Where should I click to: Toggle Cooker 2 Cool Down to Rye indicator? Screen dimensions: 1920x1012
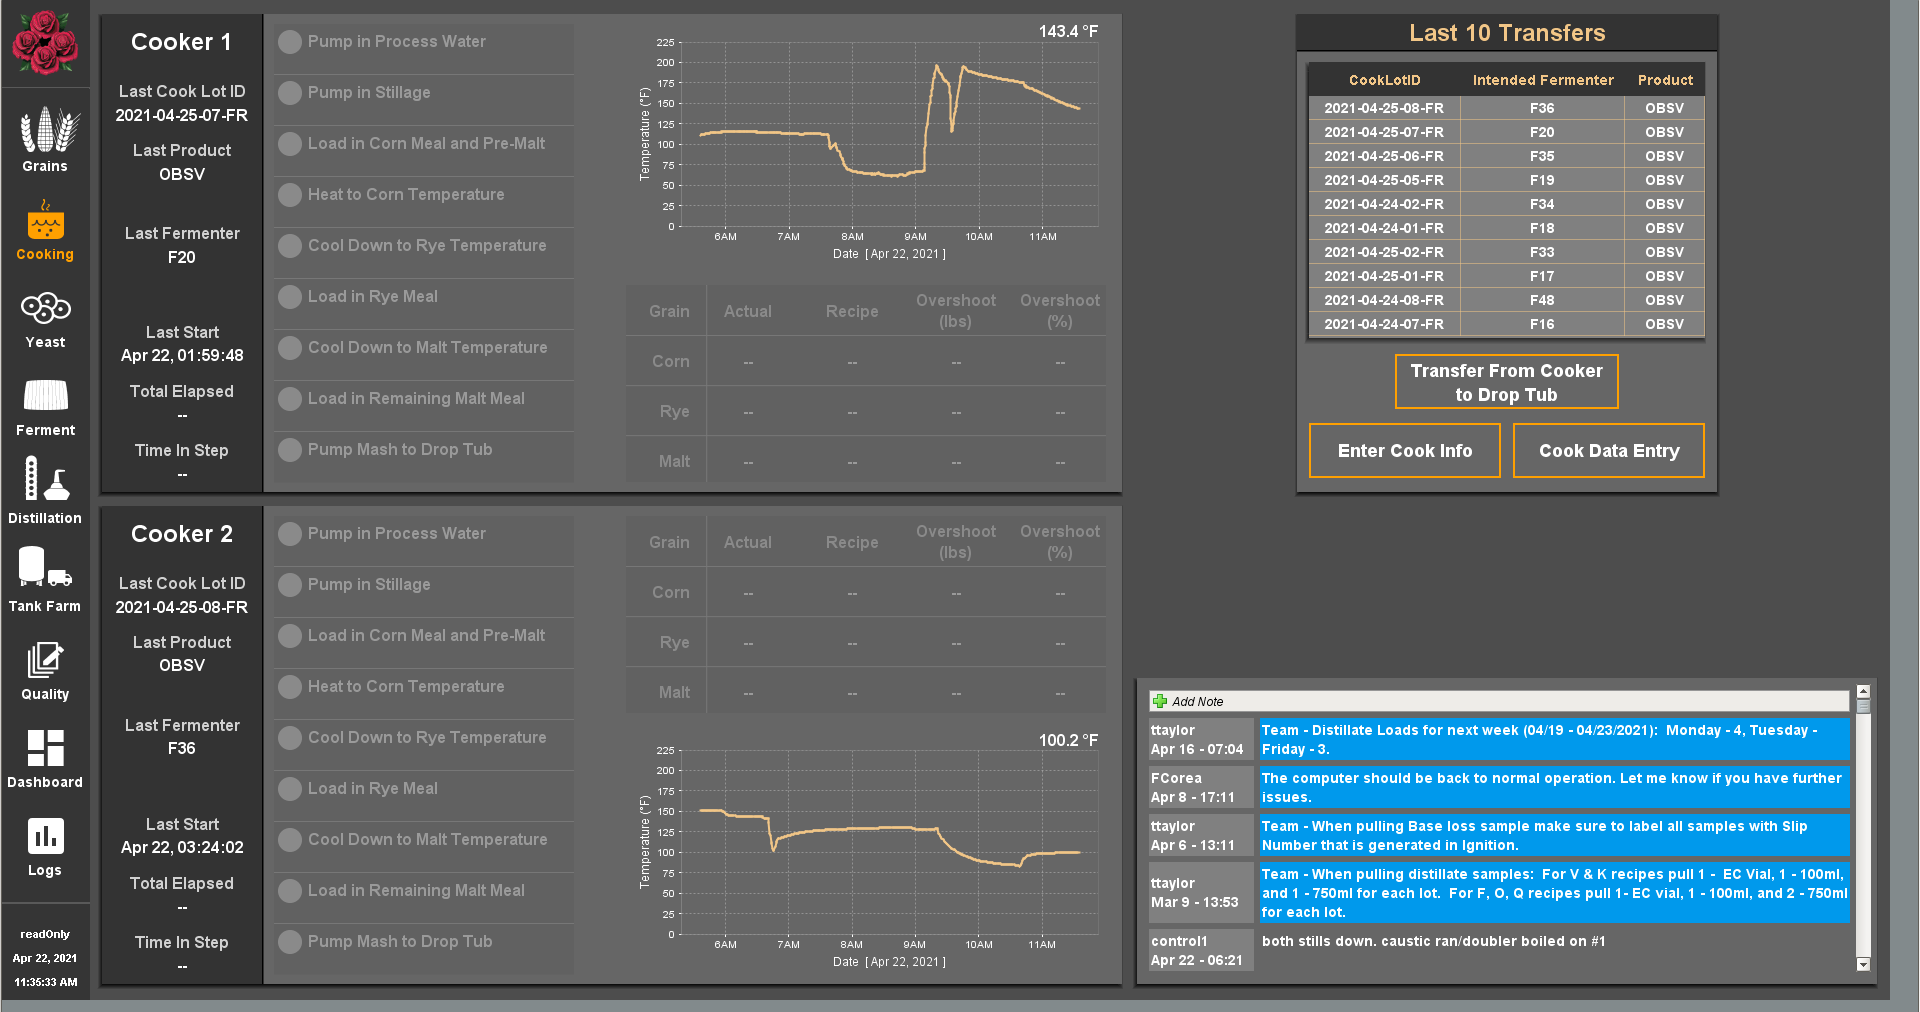pos(290,738)
